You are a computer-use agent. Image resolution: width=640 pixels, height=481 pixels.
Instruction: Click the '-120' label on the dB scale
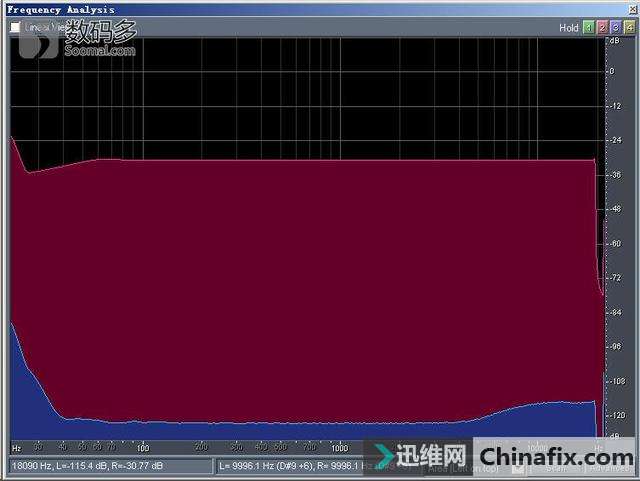617,415
